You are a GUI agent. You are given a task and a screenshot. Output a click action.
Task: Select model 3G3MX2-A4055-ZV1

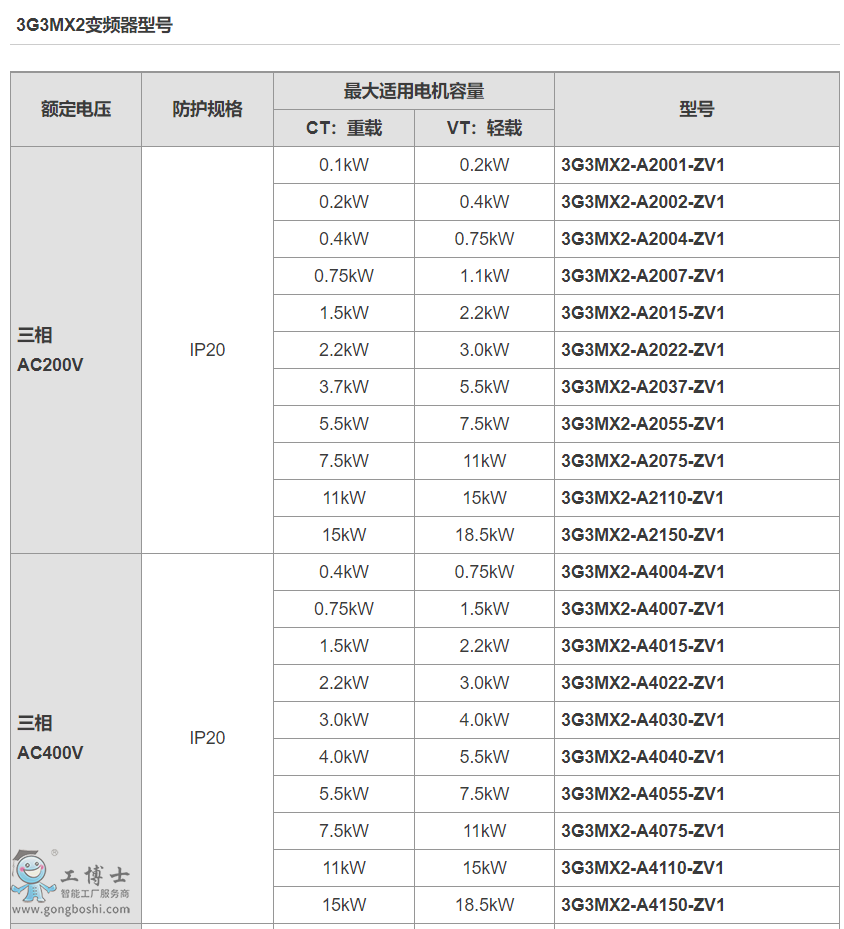[x=643, y=794]
